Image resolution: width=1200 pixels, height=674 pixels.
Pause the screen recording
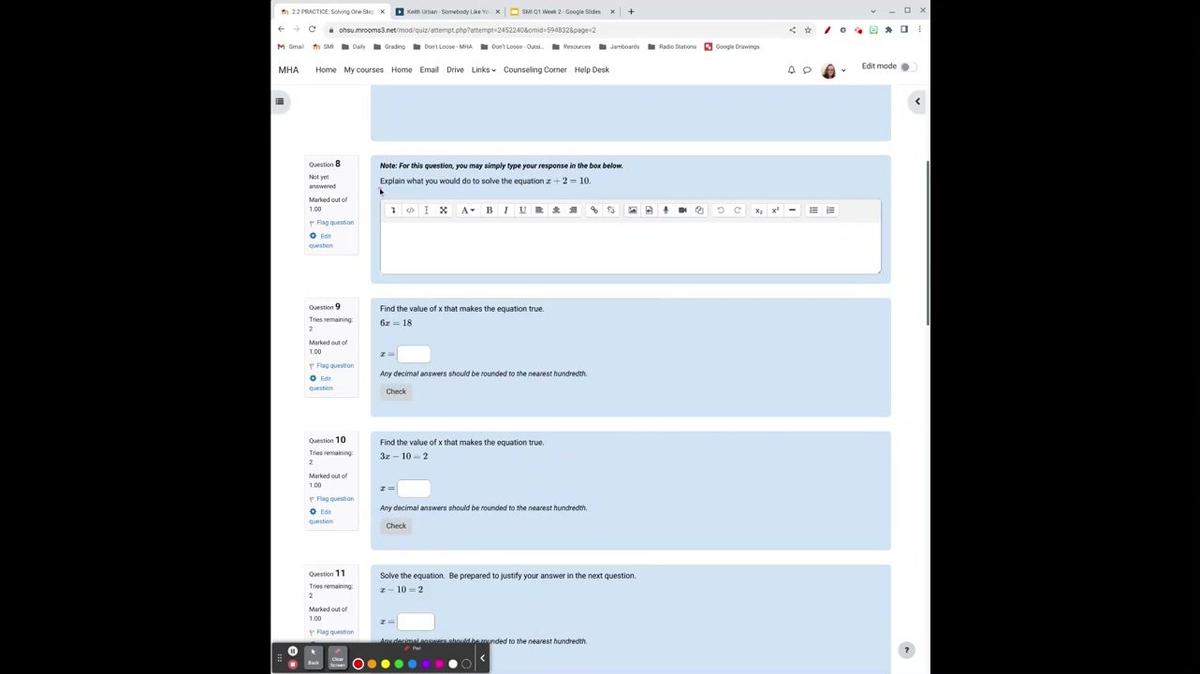click(293, 651)
